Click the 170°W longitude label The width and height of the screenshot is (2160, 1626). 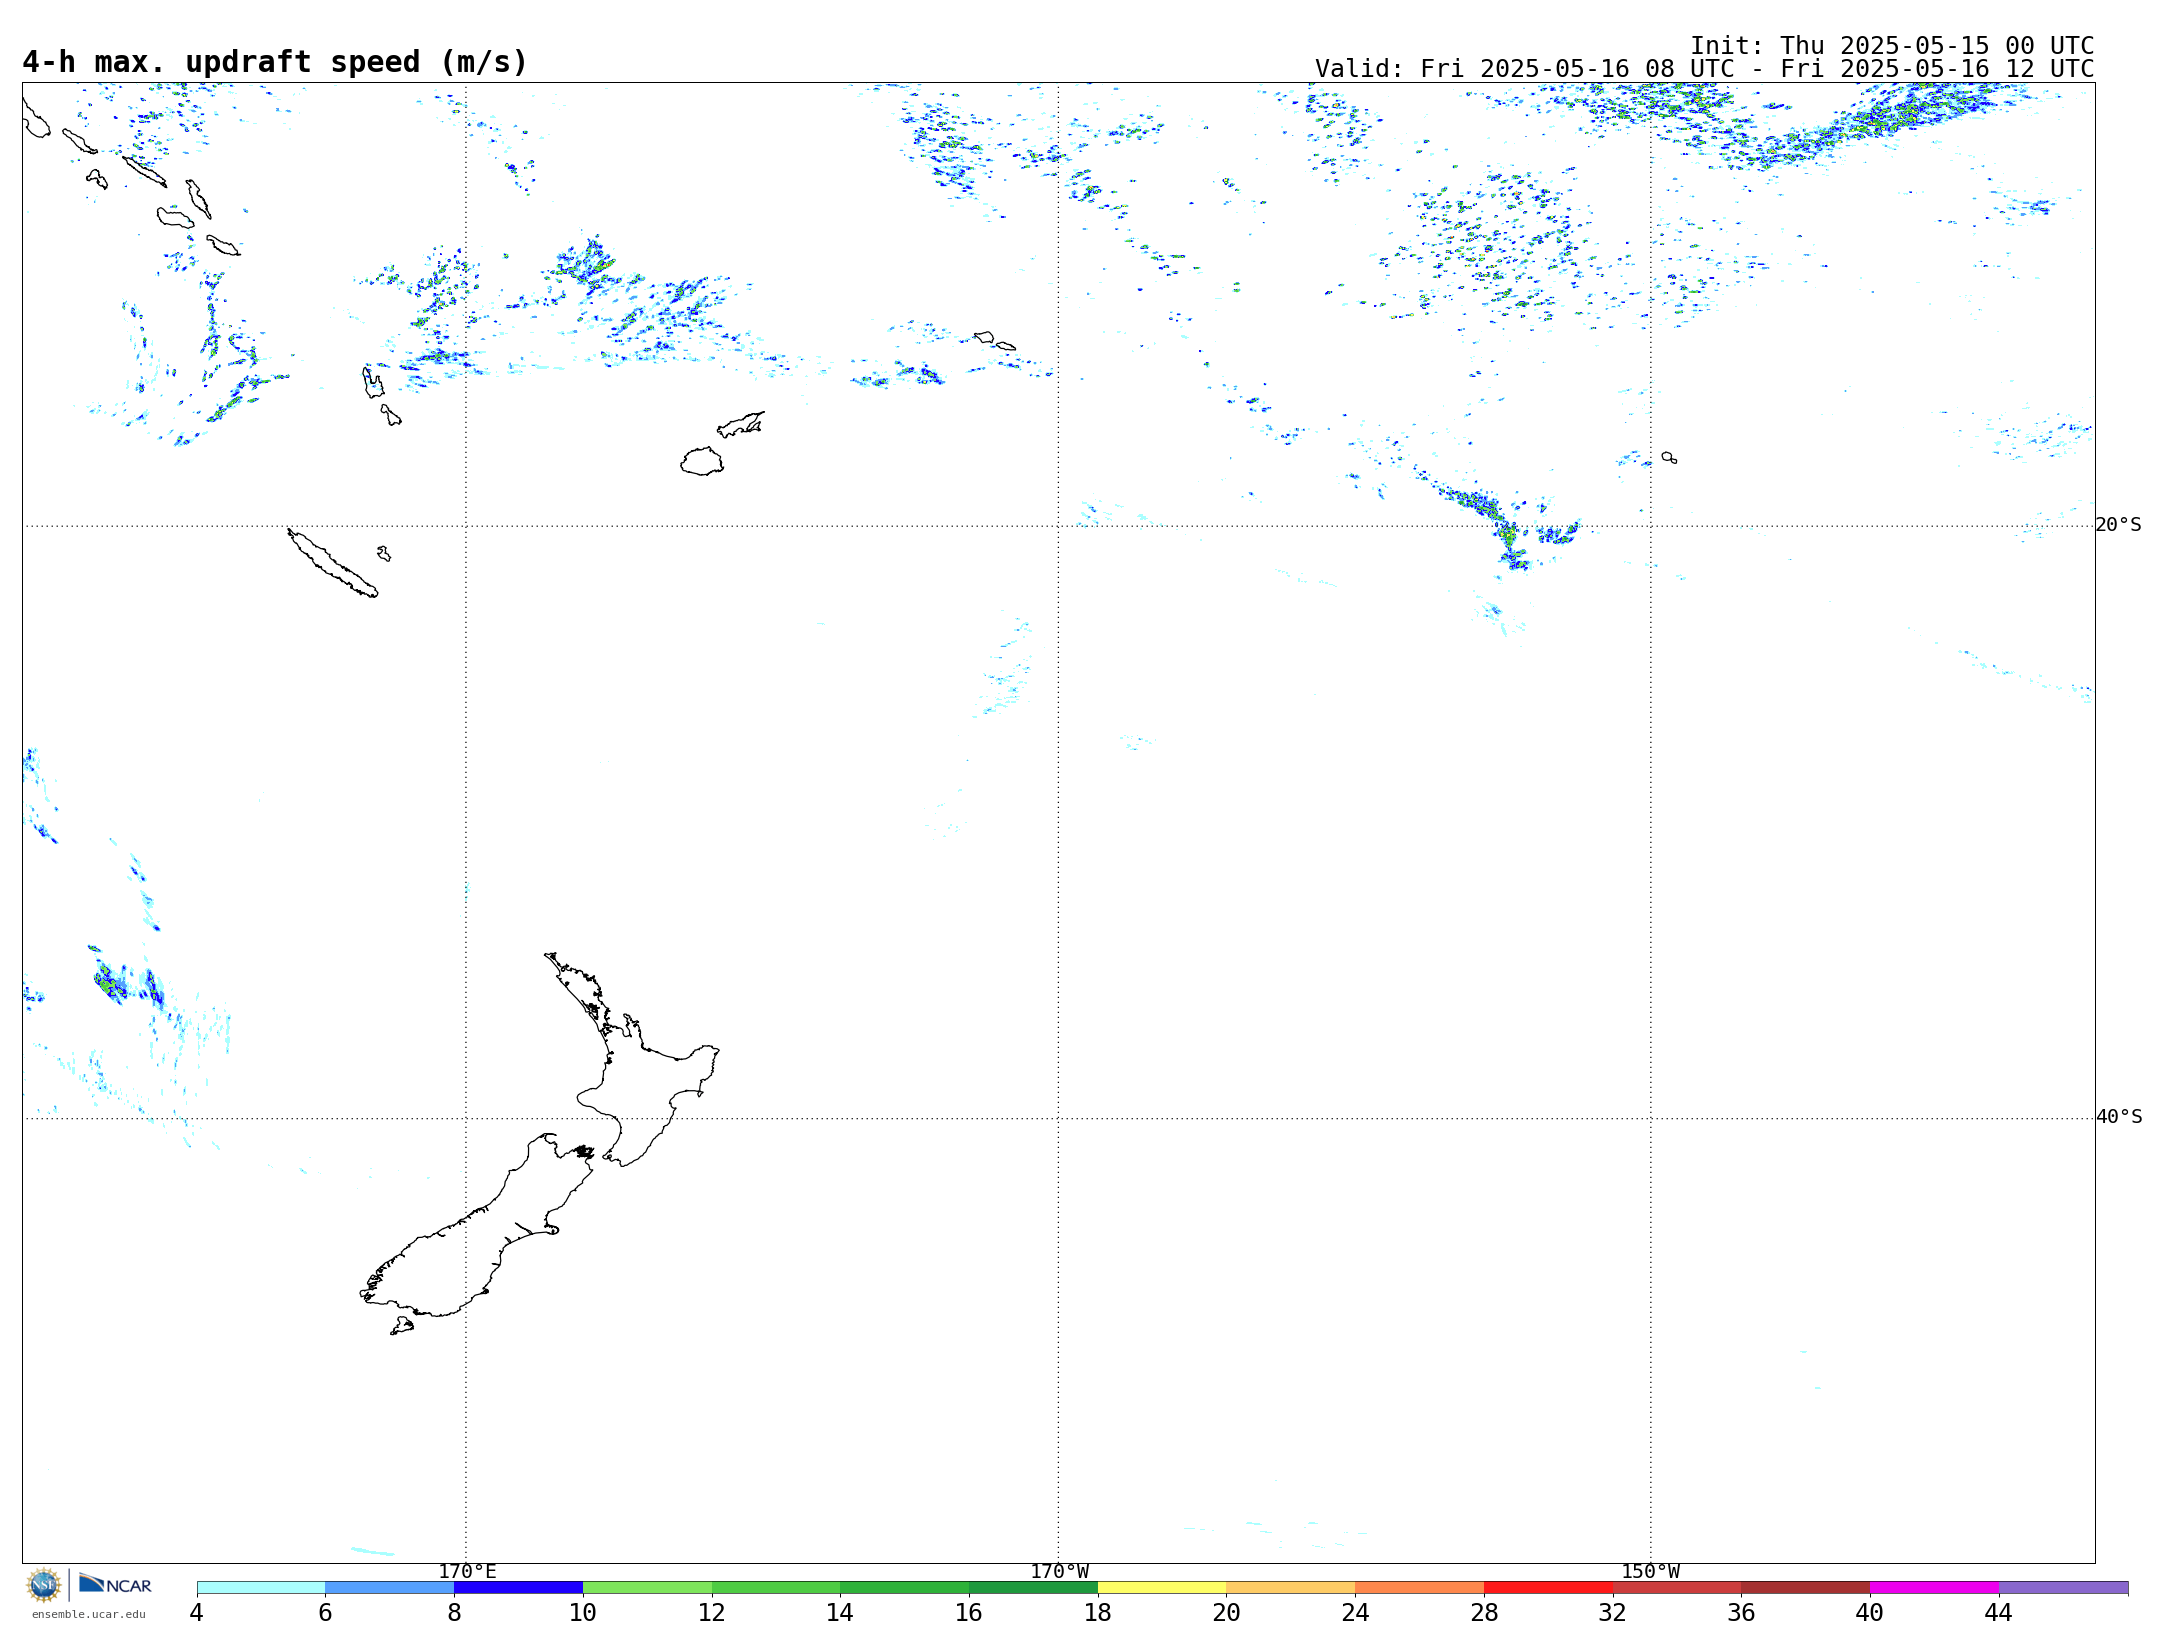click(x=1059, y=1571)
